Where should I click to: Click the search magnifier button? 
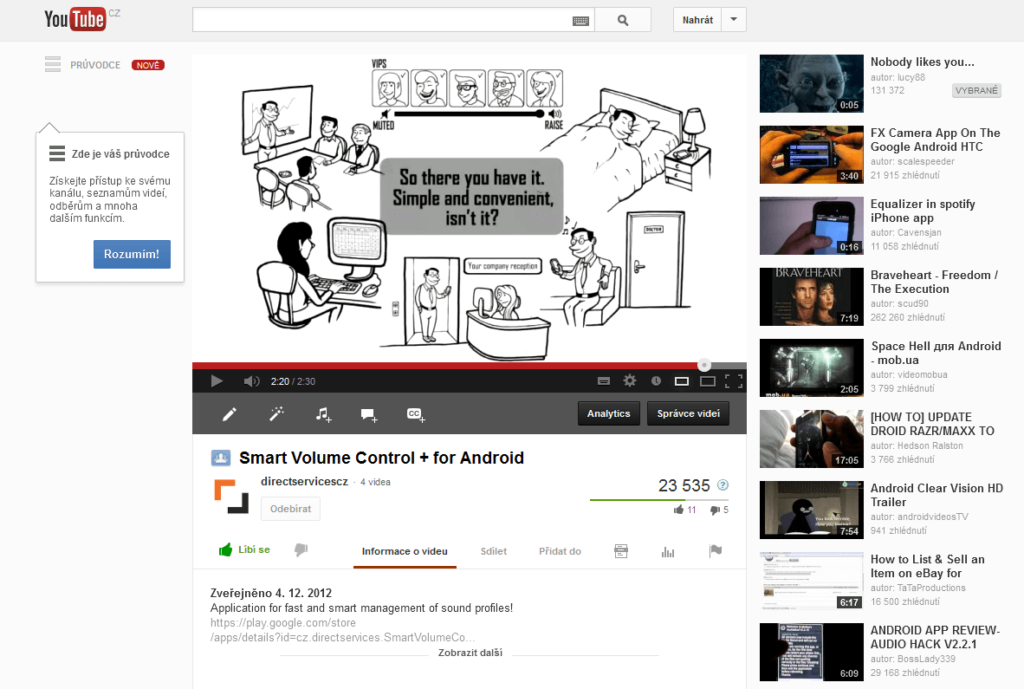[623, 20]
